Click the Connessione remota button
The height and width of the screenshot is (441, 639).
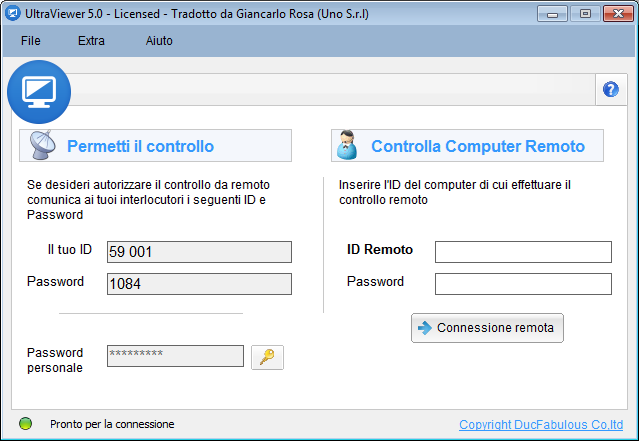[x=487, y=328]
